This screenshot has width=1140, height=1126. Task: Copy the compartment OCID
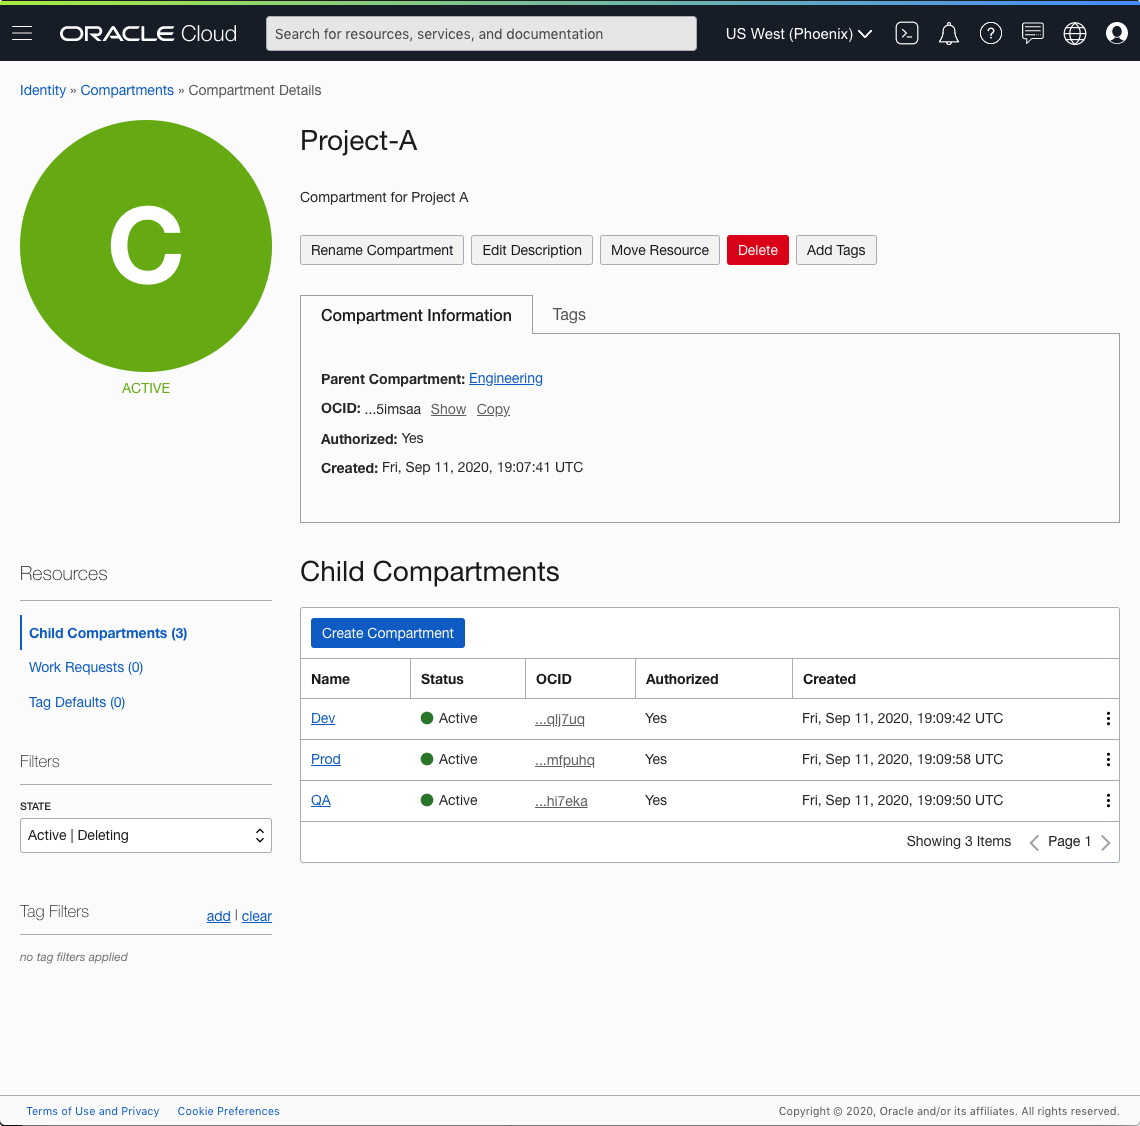click(x=493, y=409)
